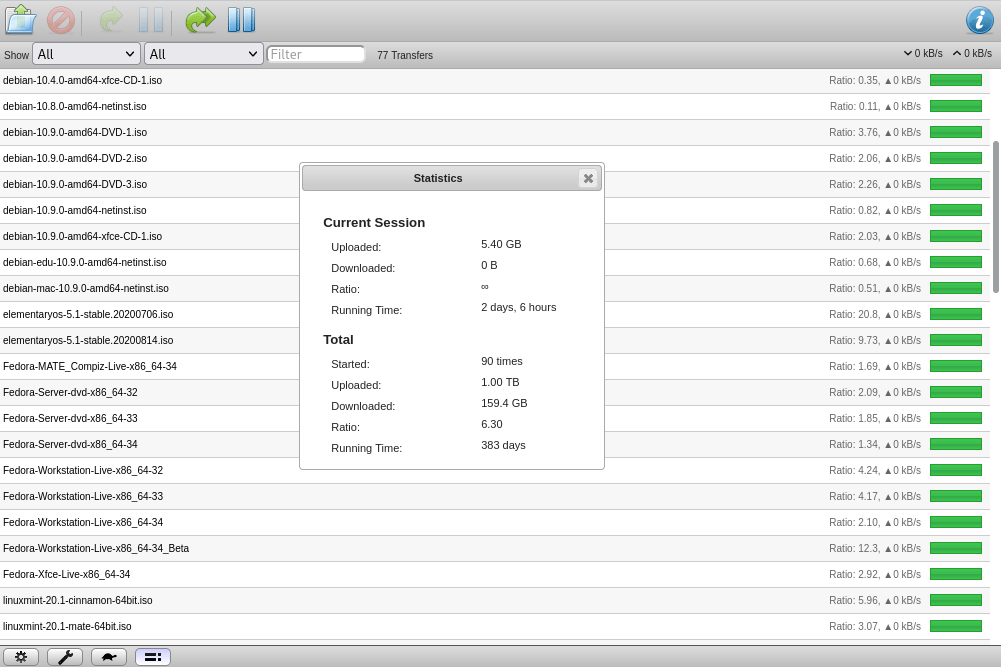This screenshot has width=1001, height=667.
Task: Select the debian-10.4.0-amd64-xfce-CD-1.iso torrent
Action: (150, 80)
